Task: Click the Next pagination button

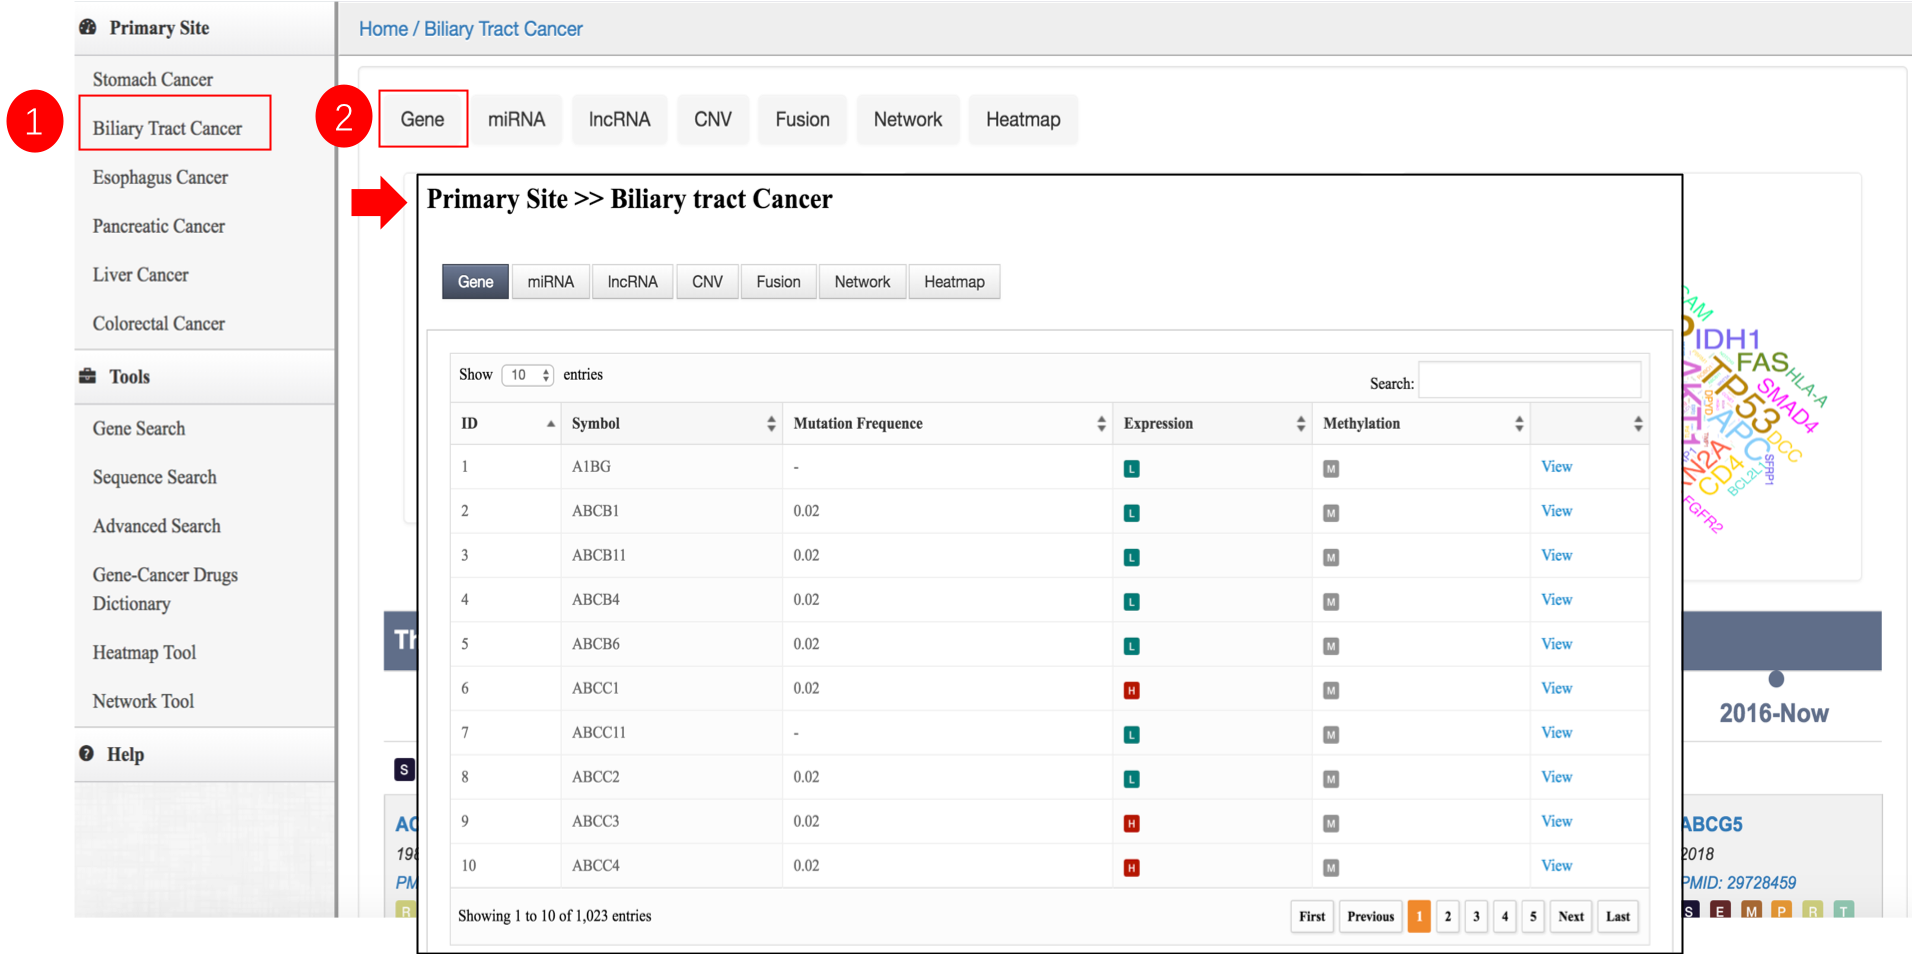Action: coord(1570,916)
